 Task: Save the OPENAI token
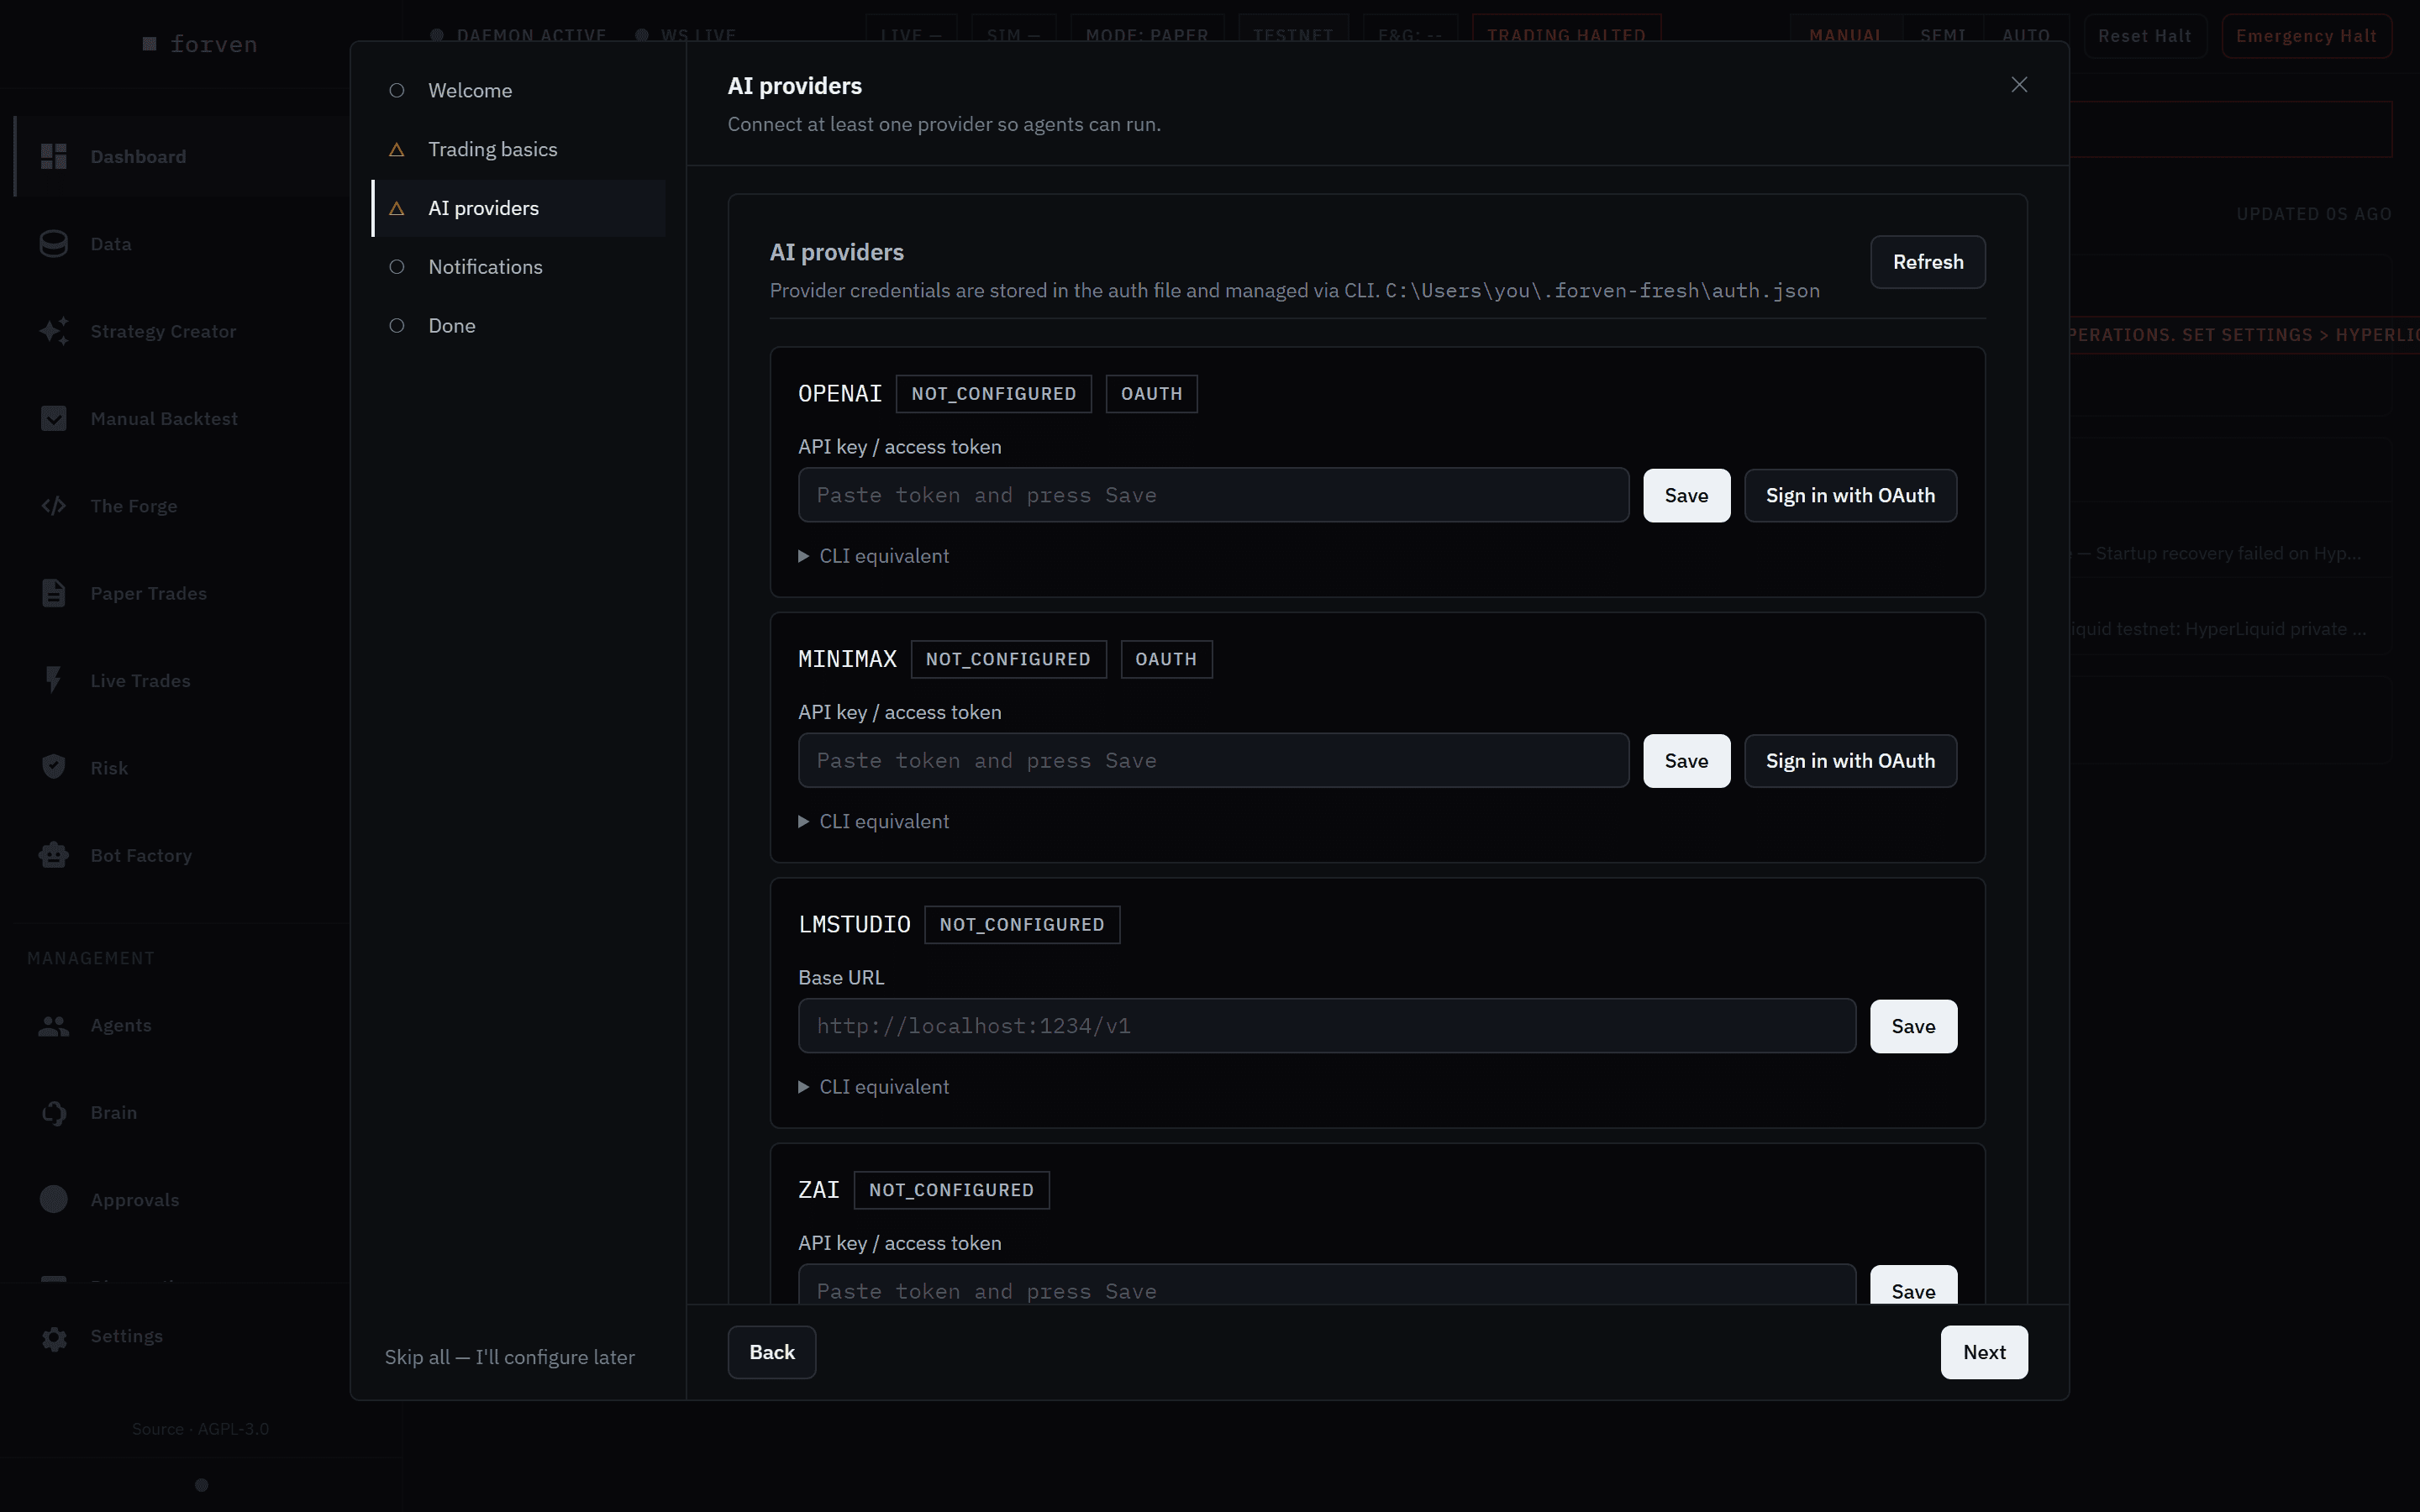click(1686, 495)
